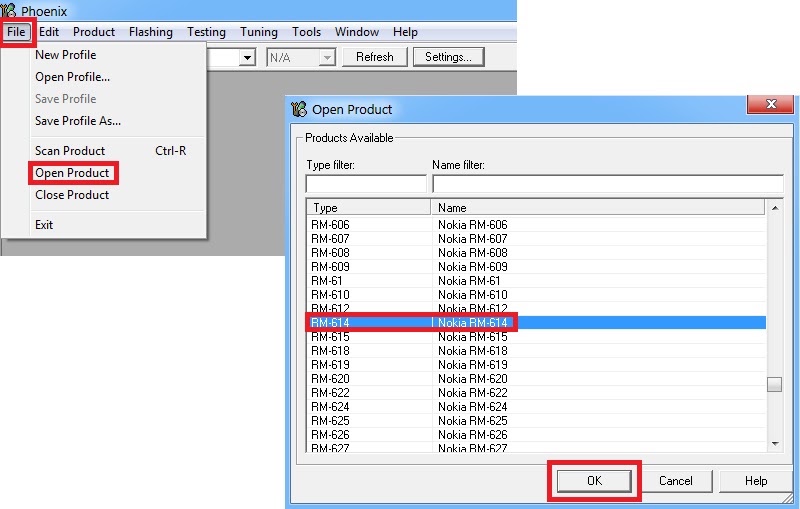Select the RM-620 row
Viewport: 800px width, 509px height.
click(536, 379)
